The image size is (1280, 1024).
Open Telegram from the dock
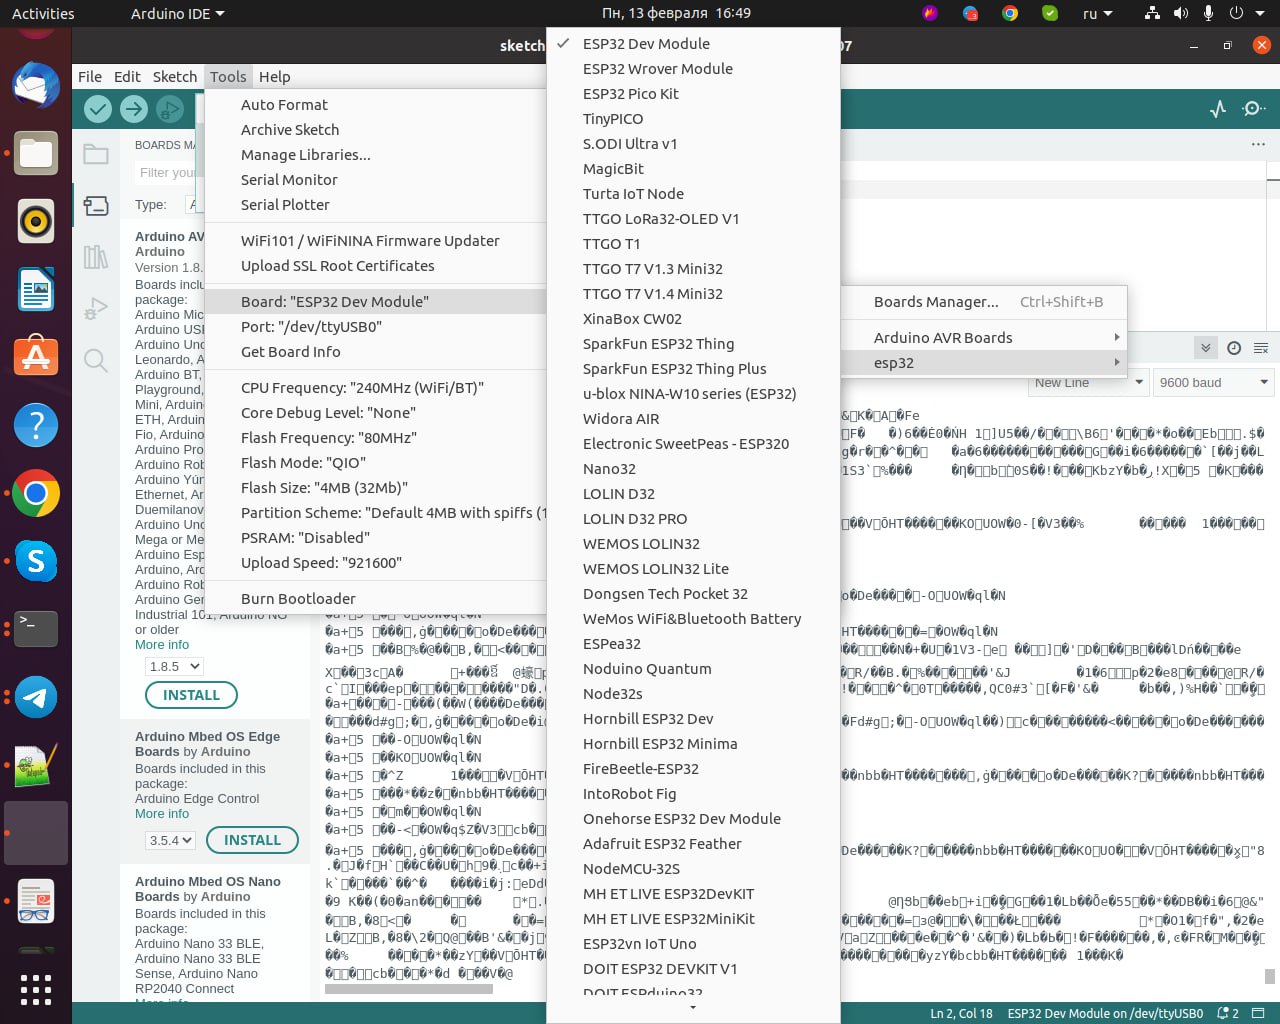36,697
